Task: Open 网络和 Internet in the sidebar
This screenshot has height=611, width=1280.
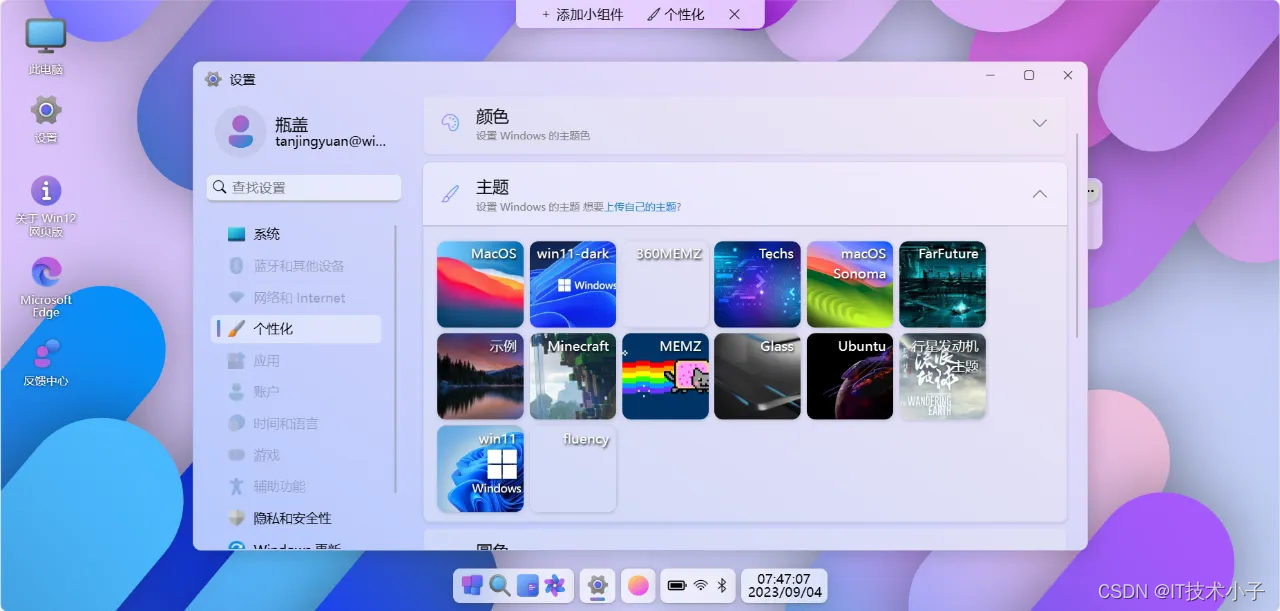Action: pyautogui.click(x=296, y=298)
